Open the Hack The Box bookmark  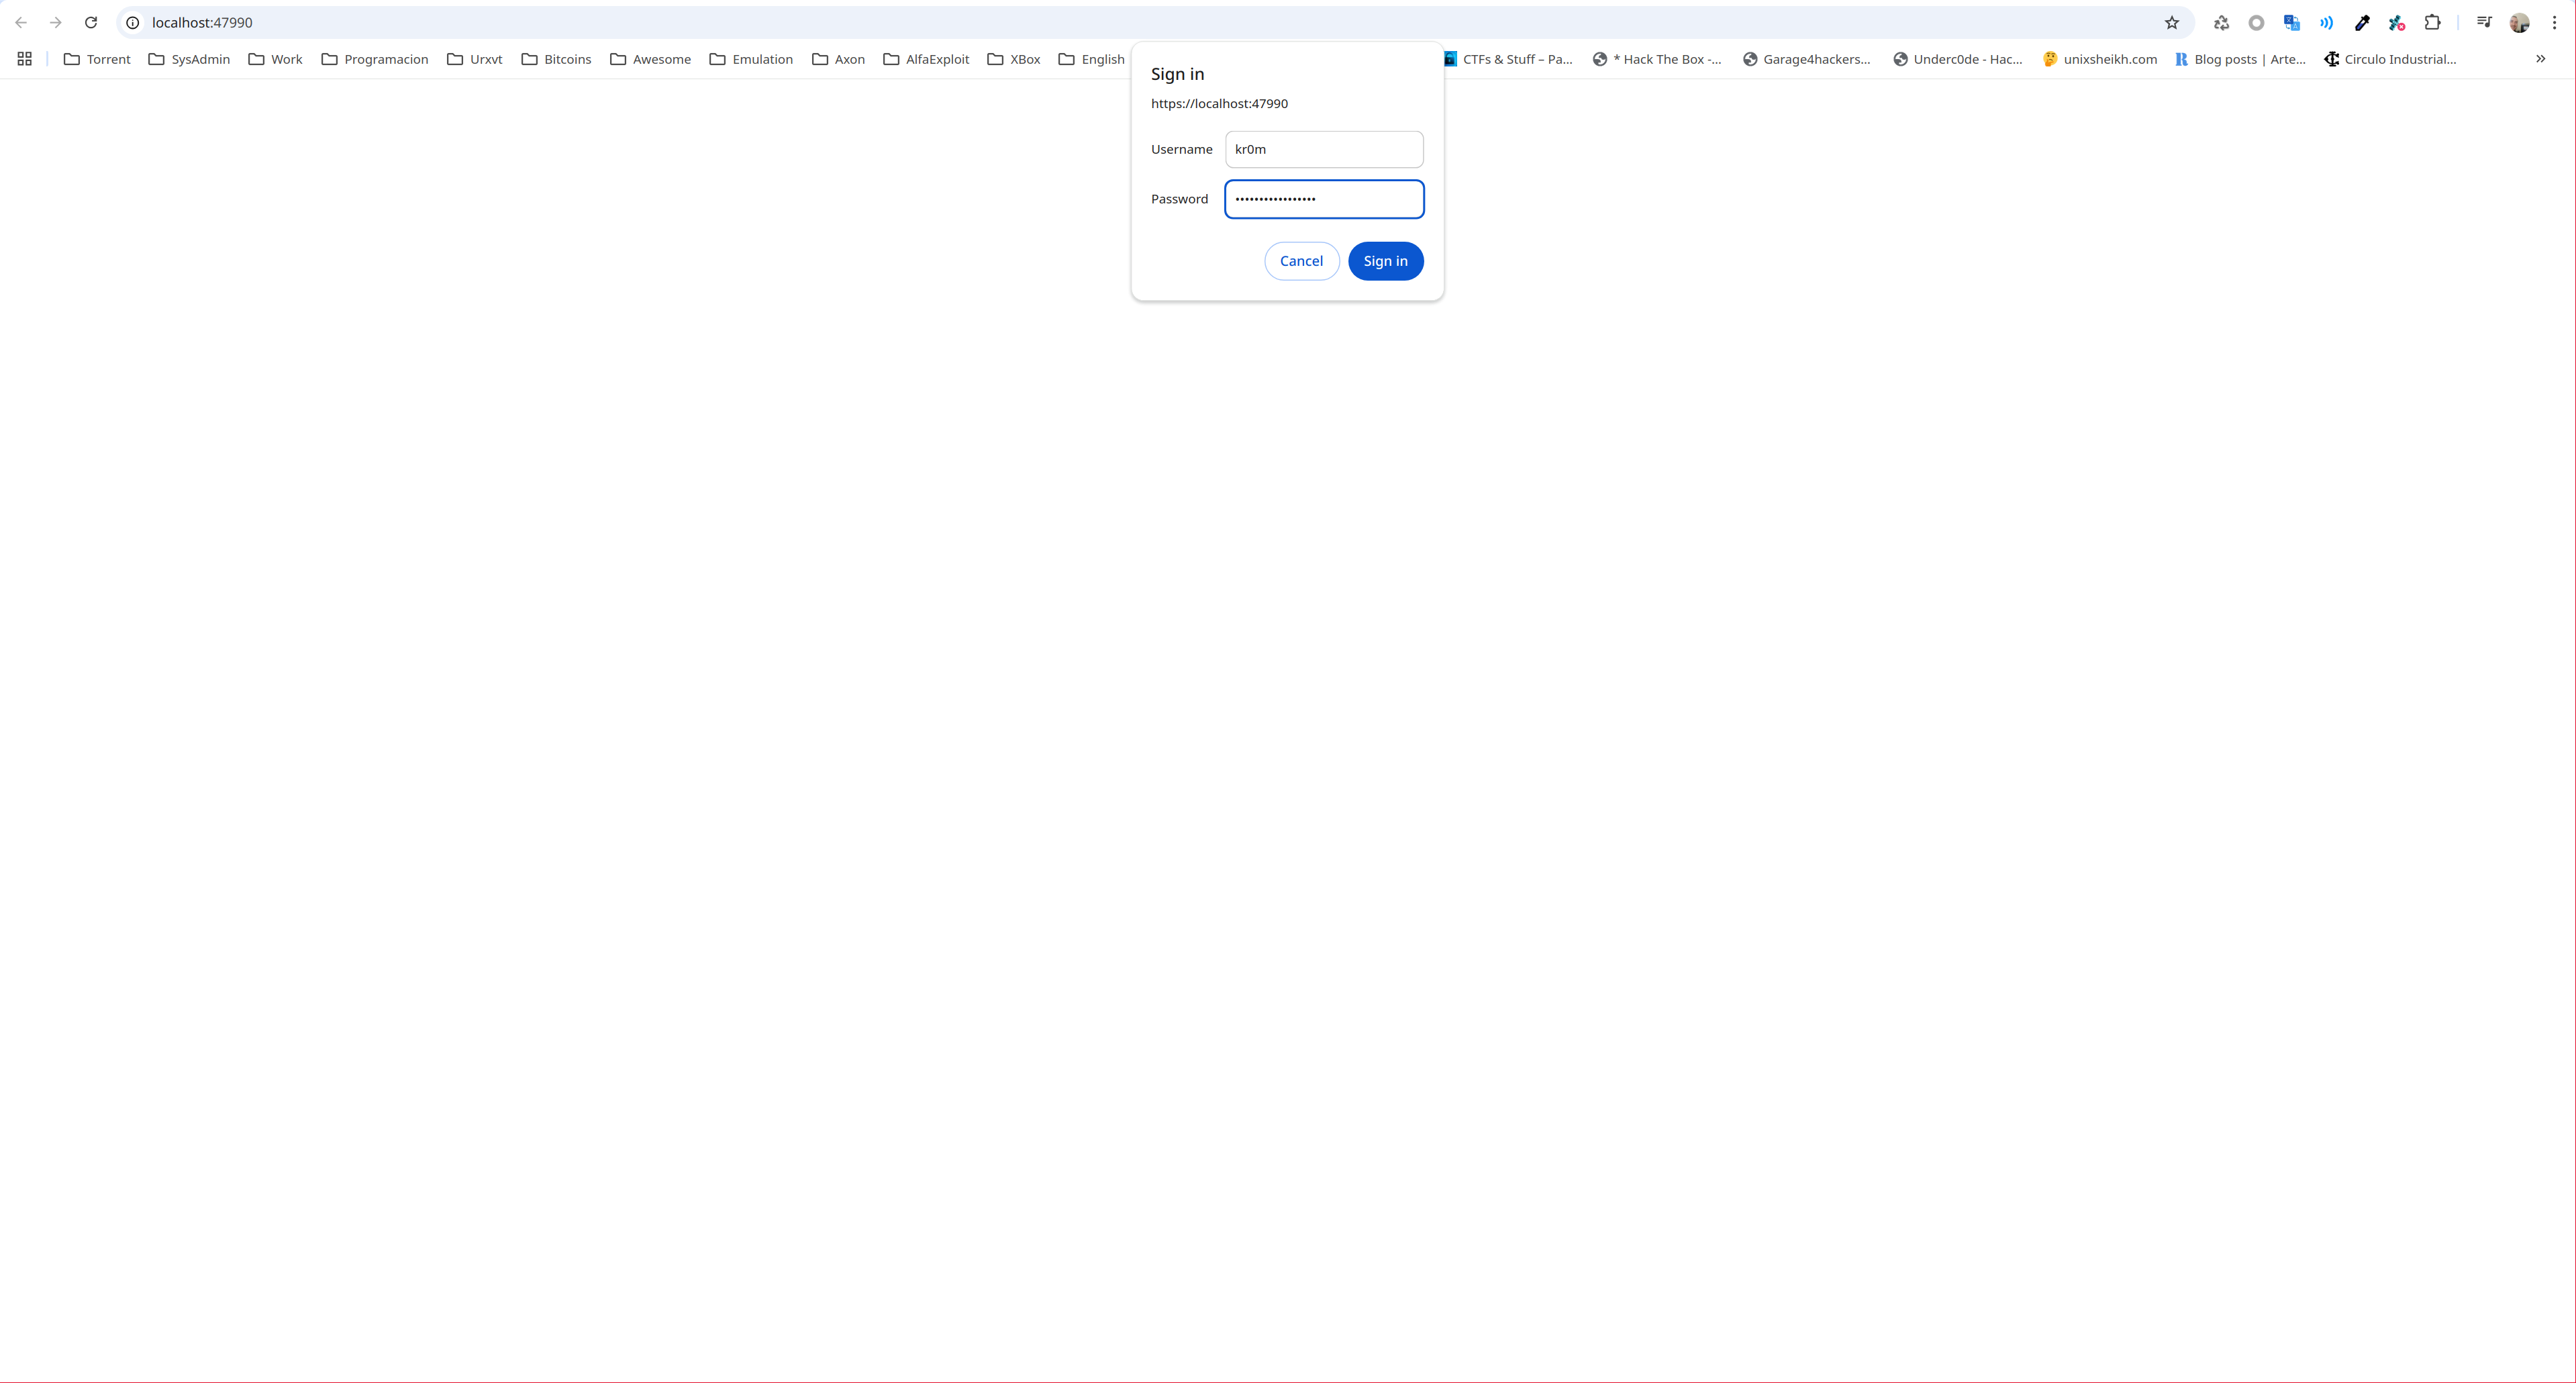click(1657, 59)
